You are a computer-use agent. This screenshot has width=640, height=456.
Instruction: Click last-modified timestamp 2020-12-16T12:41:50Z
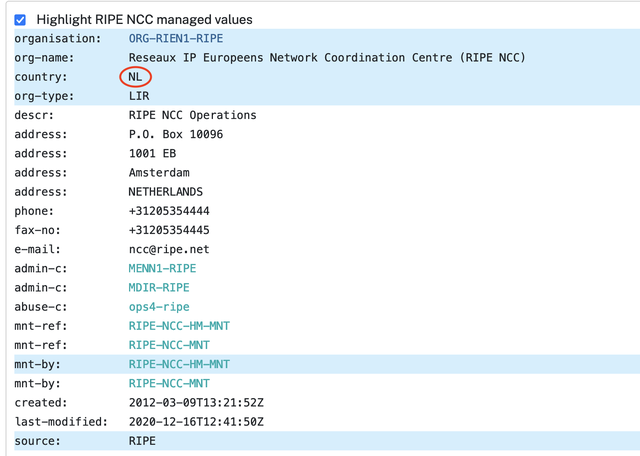pyautogui.click(x=196, y=422)
